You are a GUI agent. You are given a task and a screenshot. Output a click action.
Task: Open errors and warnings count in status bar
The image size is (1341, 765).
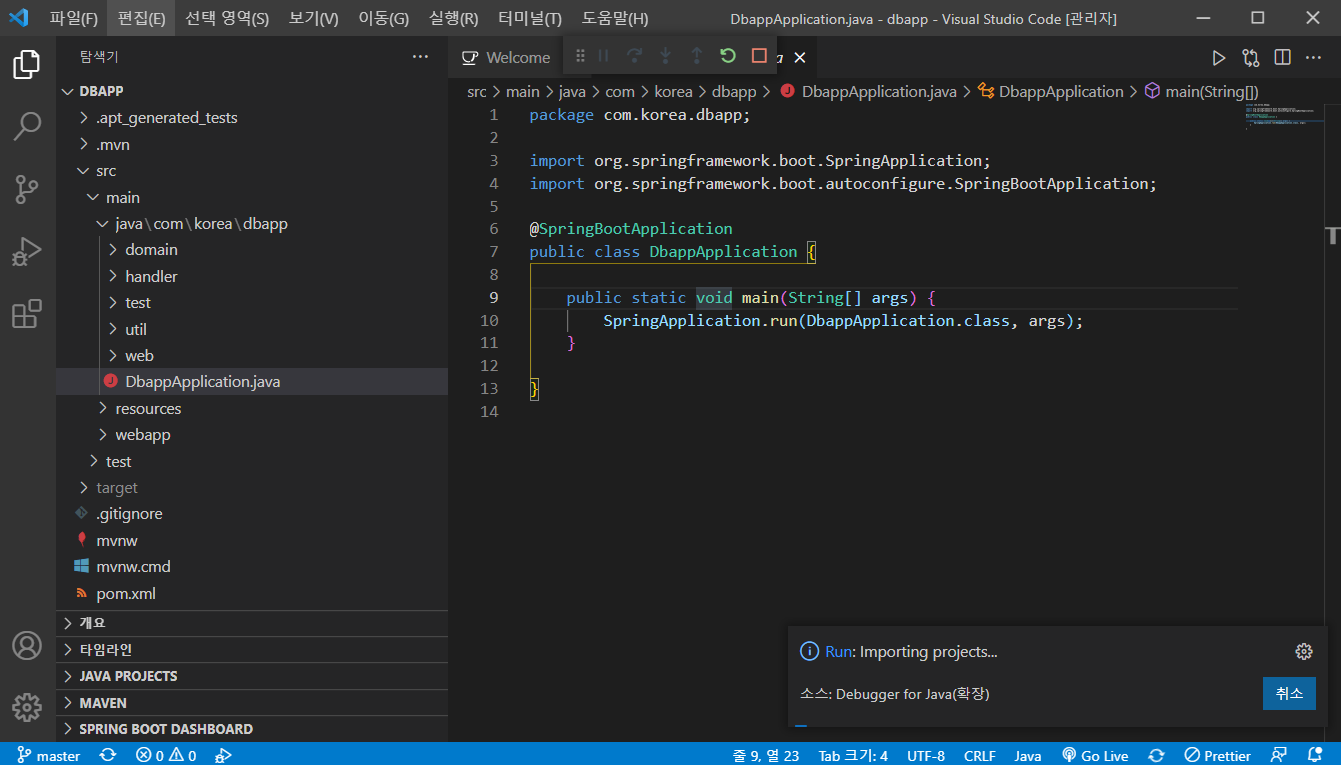[x=166, y=756]
